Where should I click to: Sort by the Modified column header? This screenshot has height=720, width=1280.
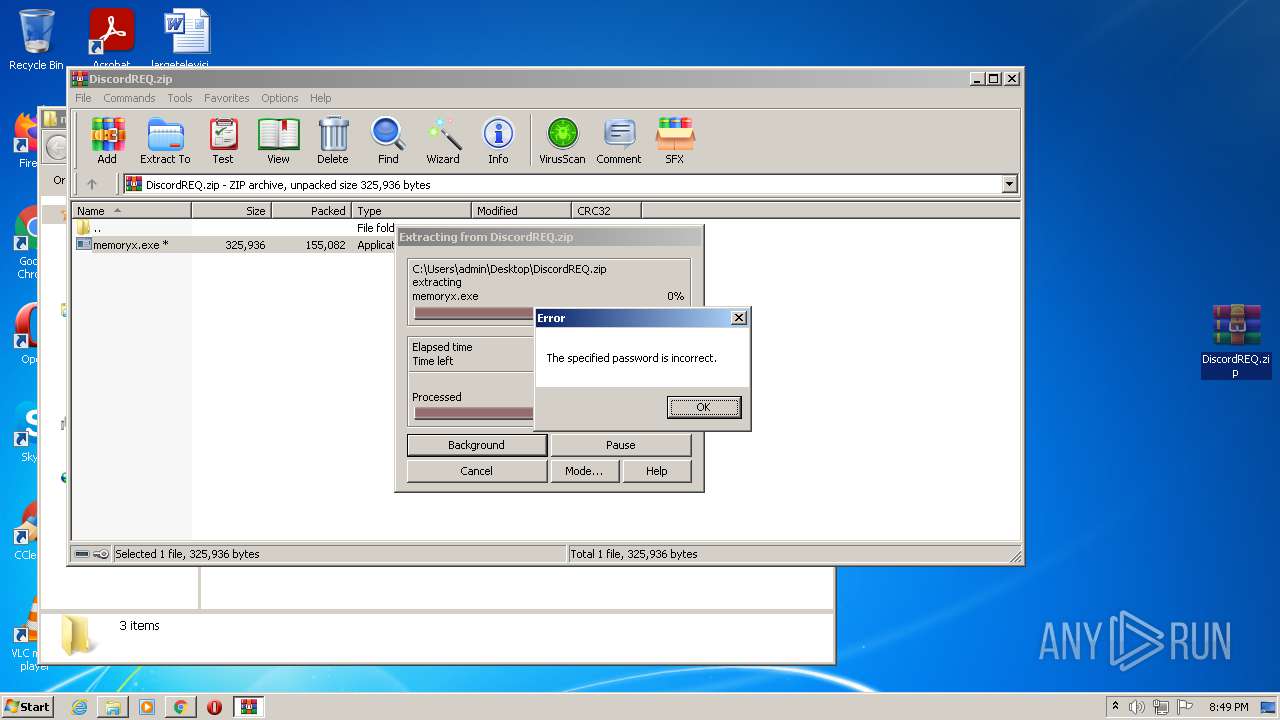coord(521,211)
